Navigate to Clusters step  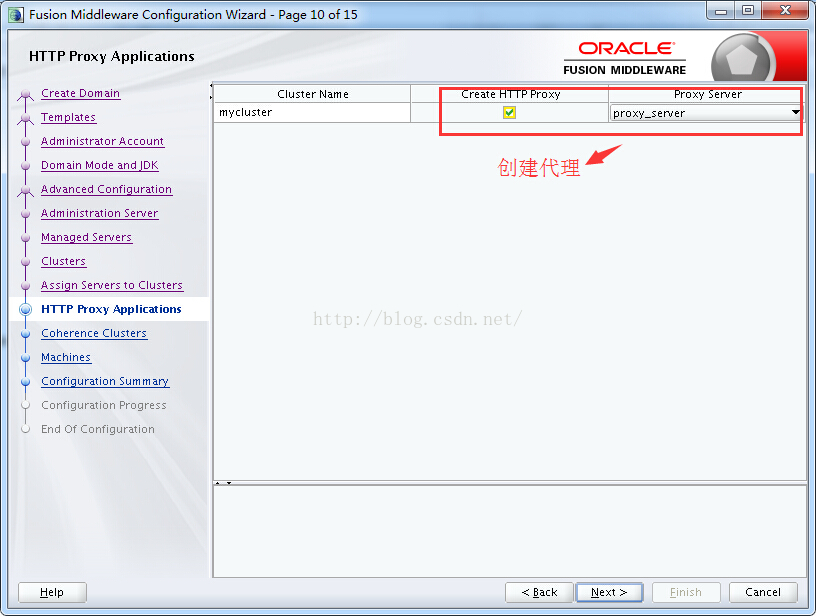click(63, 261)
